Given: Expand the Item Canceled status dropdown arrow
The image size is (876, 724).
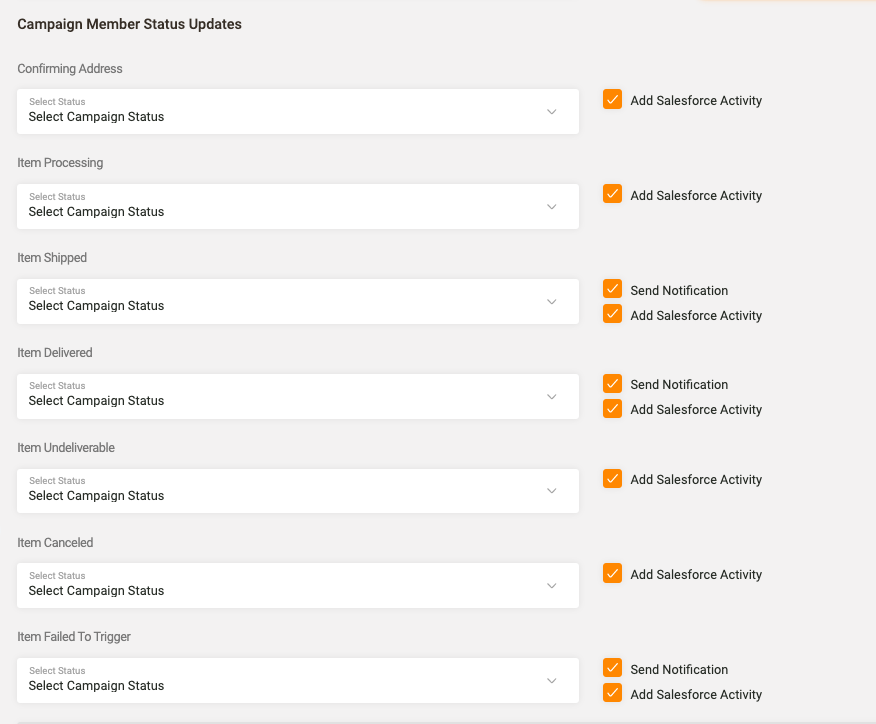Looking at the screenshot, I should (x=551, y=586).
